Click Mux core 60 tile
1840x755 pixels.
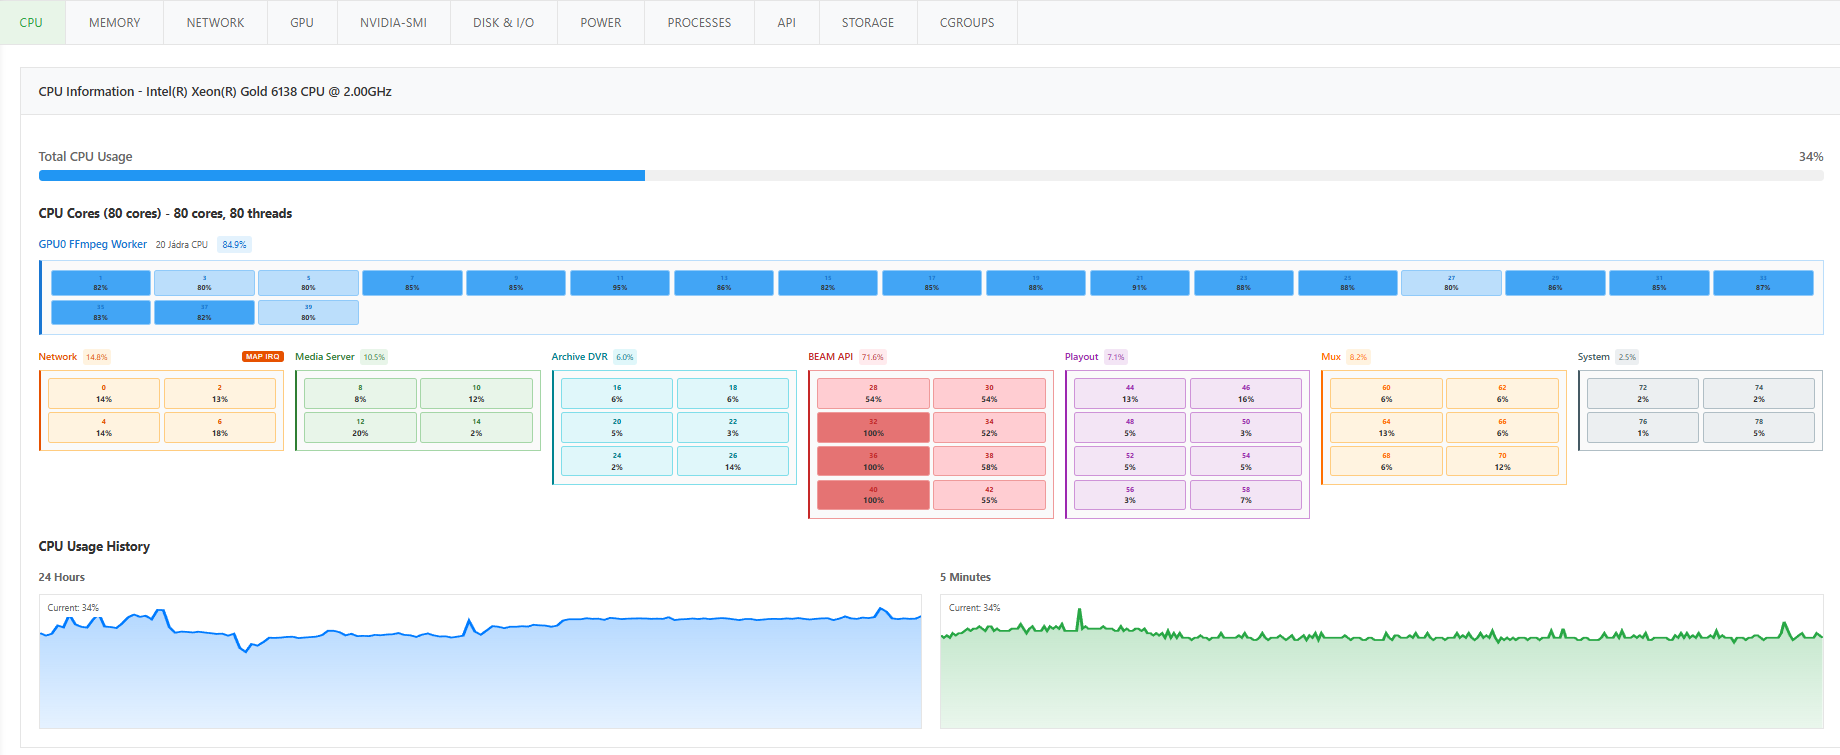click(1386, 393)
